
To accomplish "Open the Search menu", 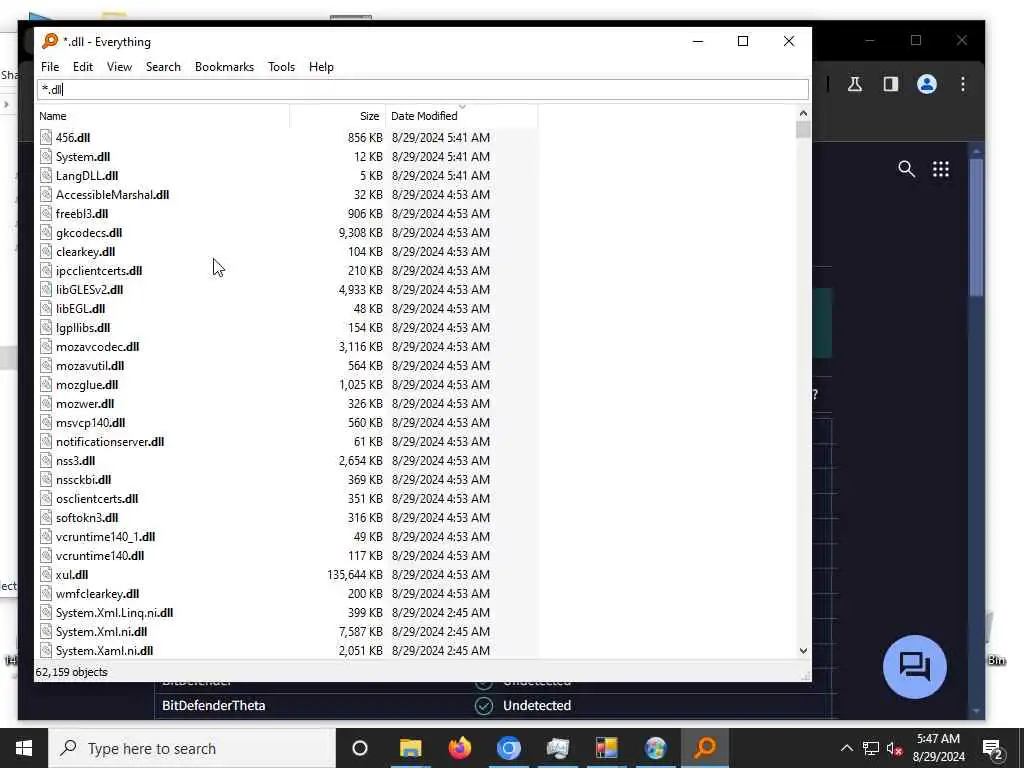I will 163,67.
